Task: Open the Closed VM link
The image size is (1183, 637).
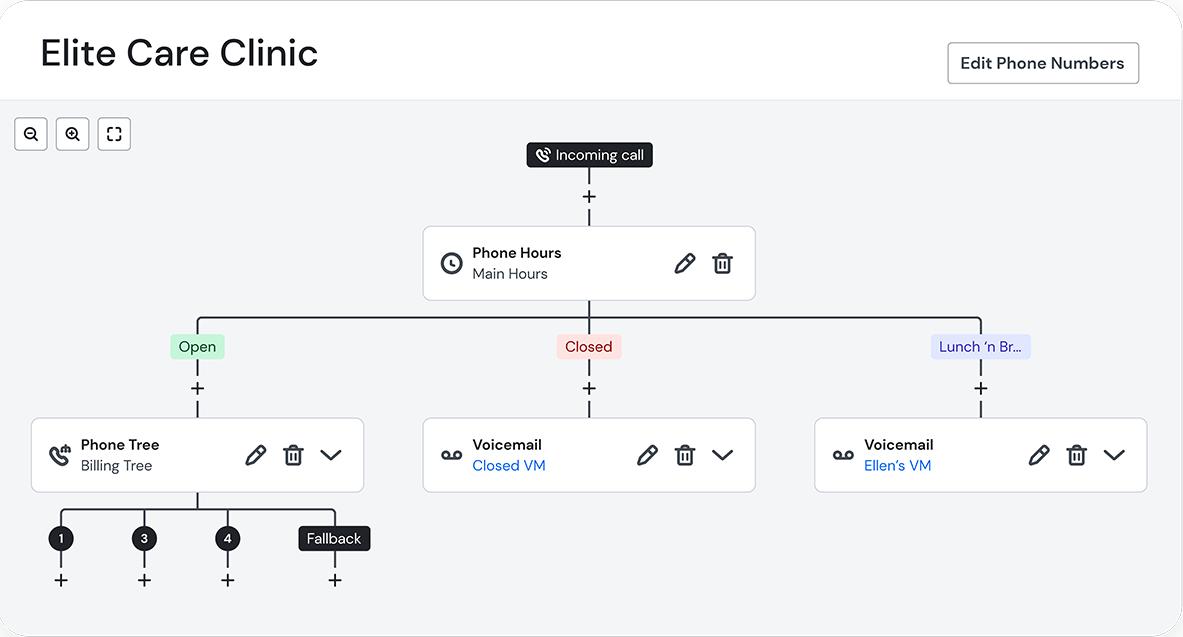Action: (x=509, y=466)
